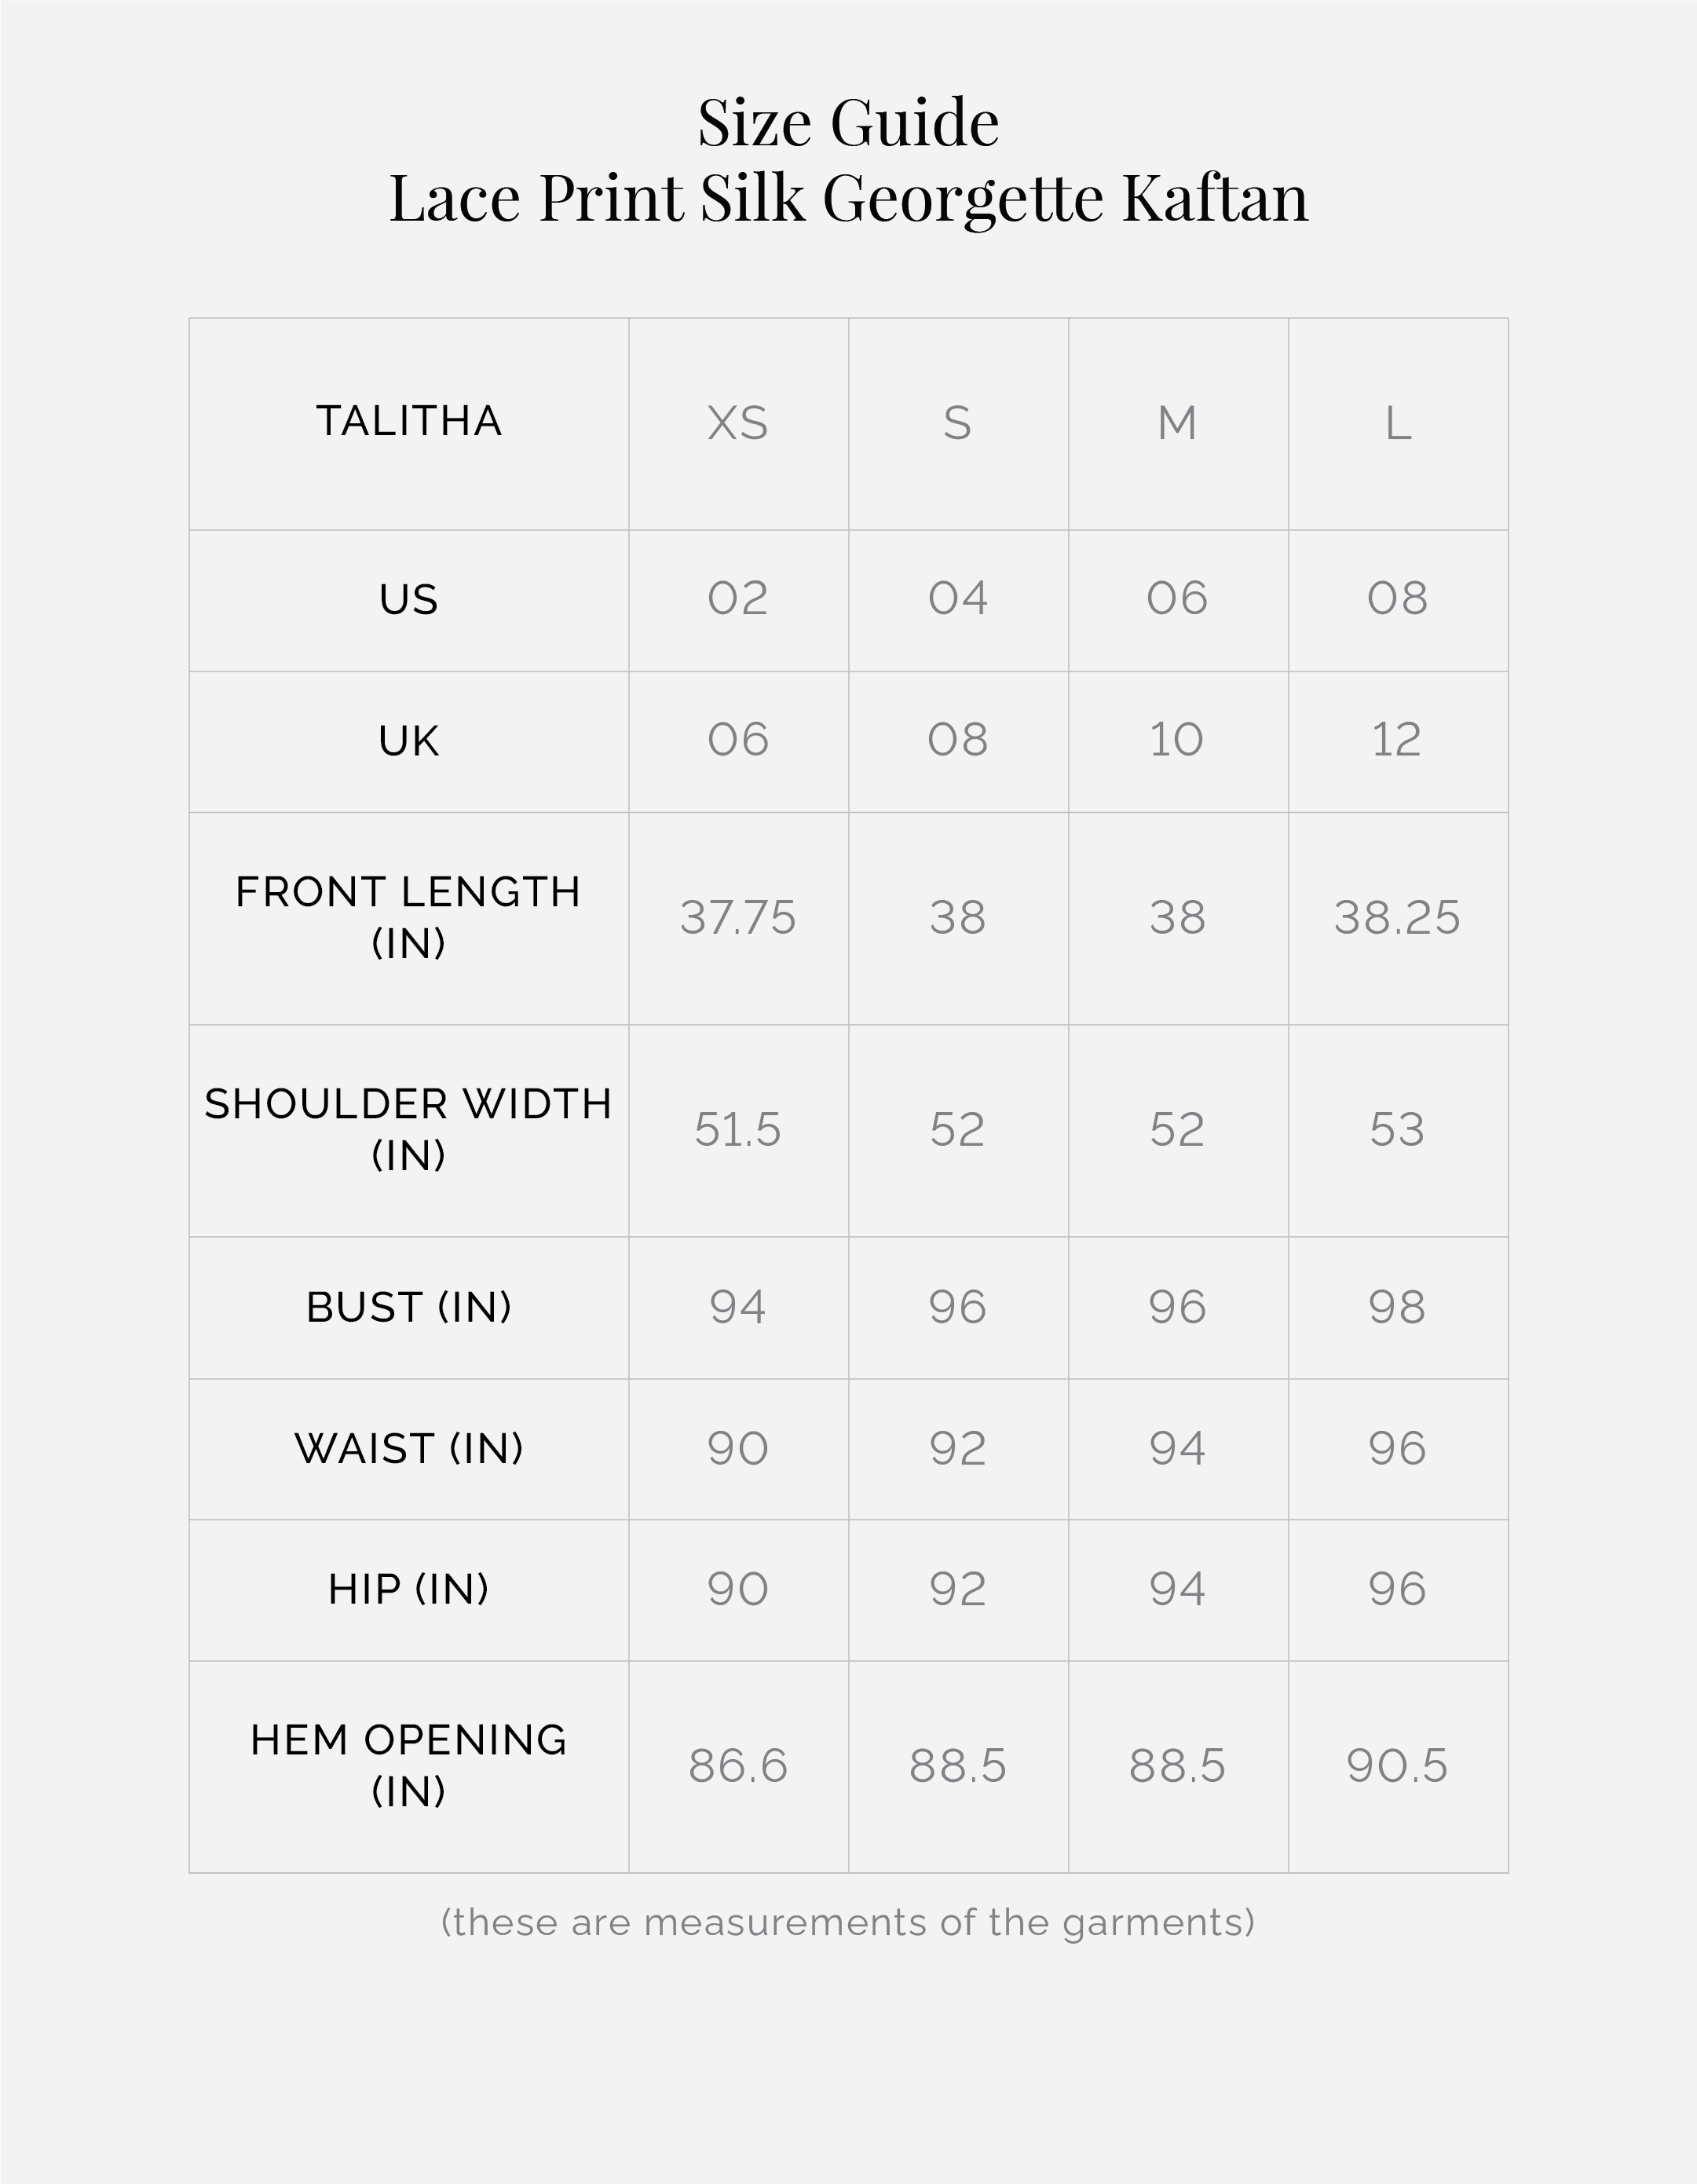1697x2184 pixels.
Task: Click the 38.25 front length value
Action: tap(1397, 917)
